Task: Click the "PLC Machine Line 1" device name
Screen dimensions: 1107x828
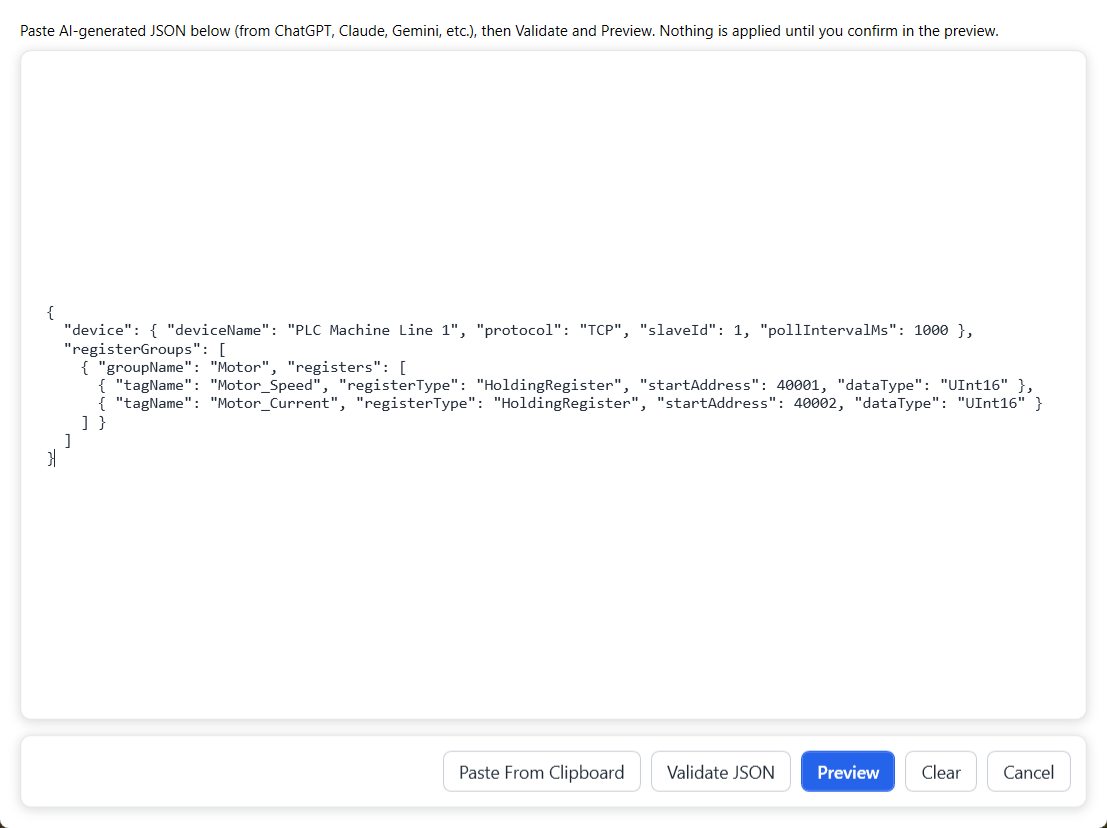Action: point(373,330)
